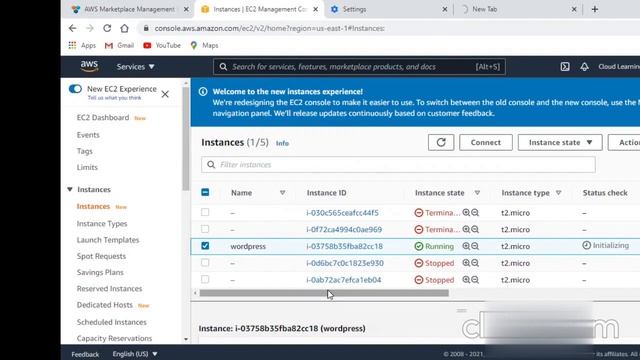The width and height of the screenshot is (640, 360).
Task: Click in the Filter instances field
Action: point(398,164)
